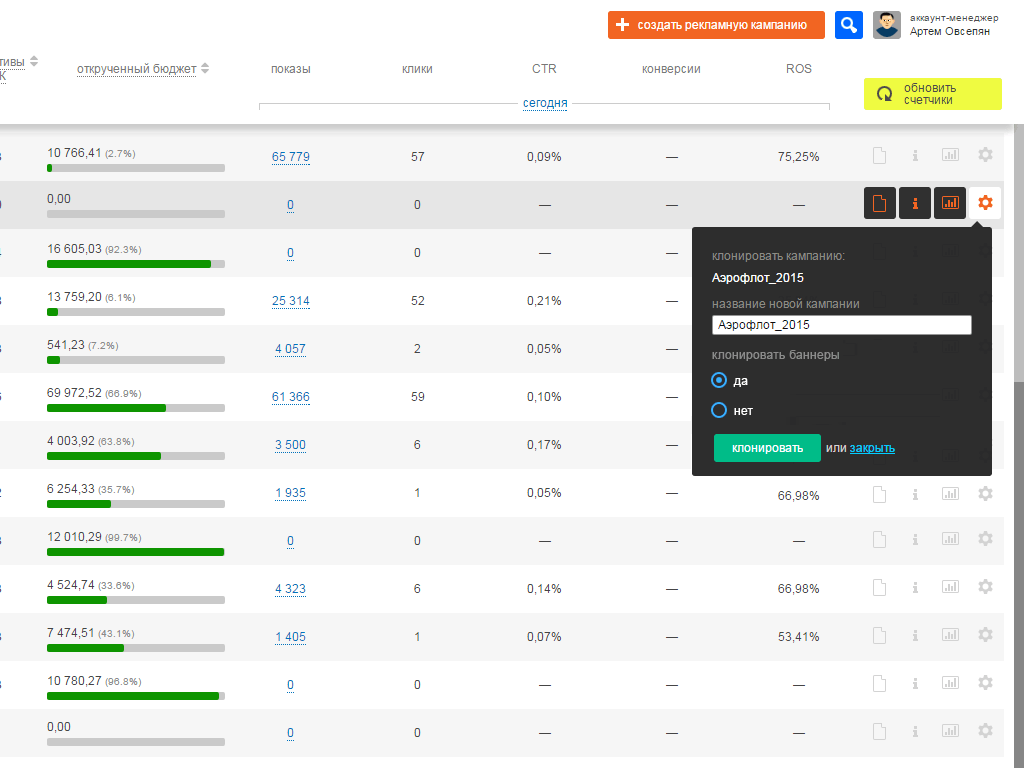Click the new campaign name input field
Viewport: 1024px width, 768px height.
coord(841,325)
